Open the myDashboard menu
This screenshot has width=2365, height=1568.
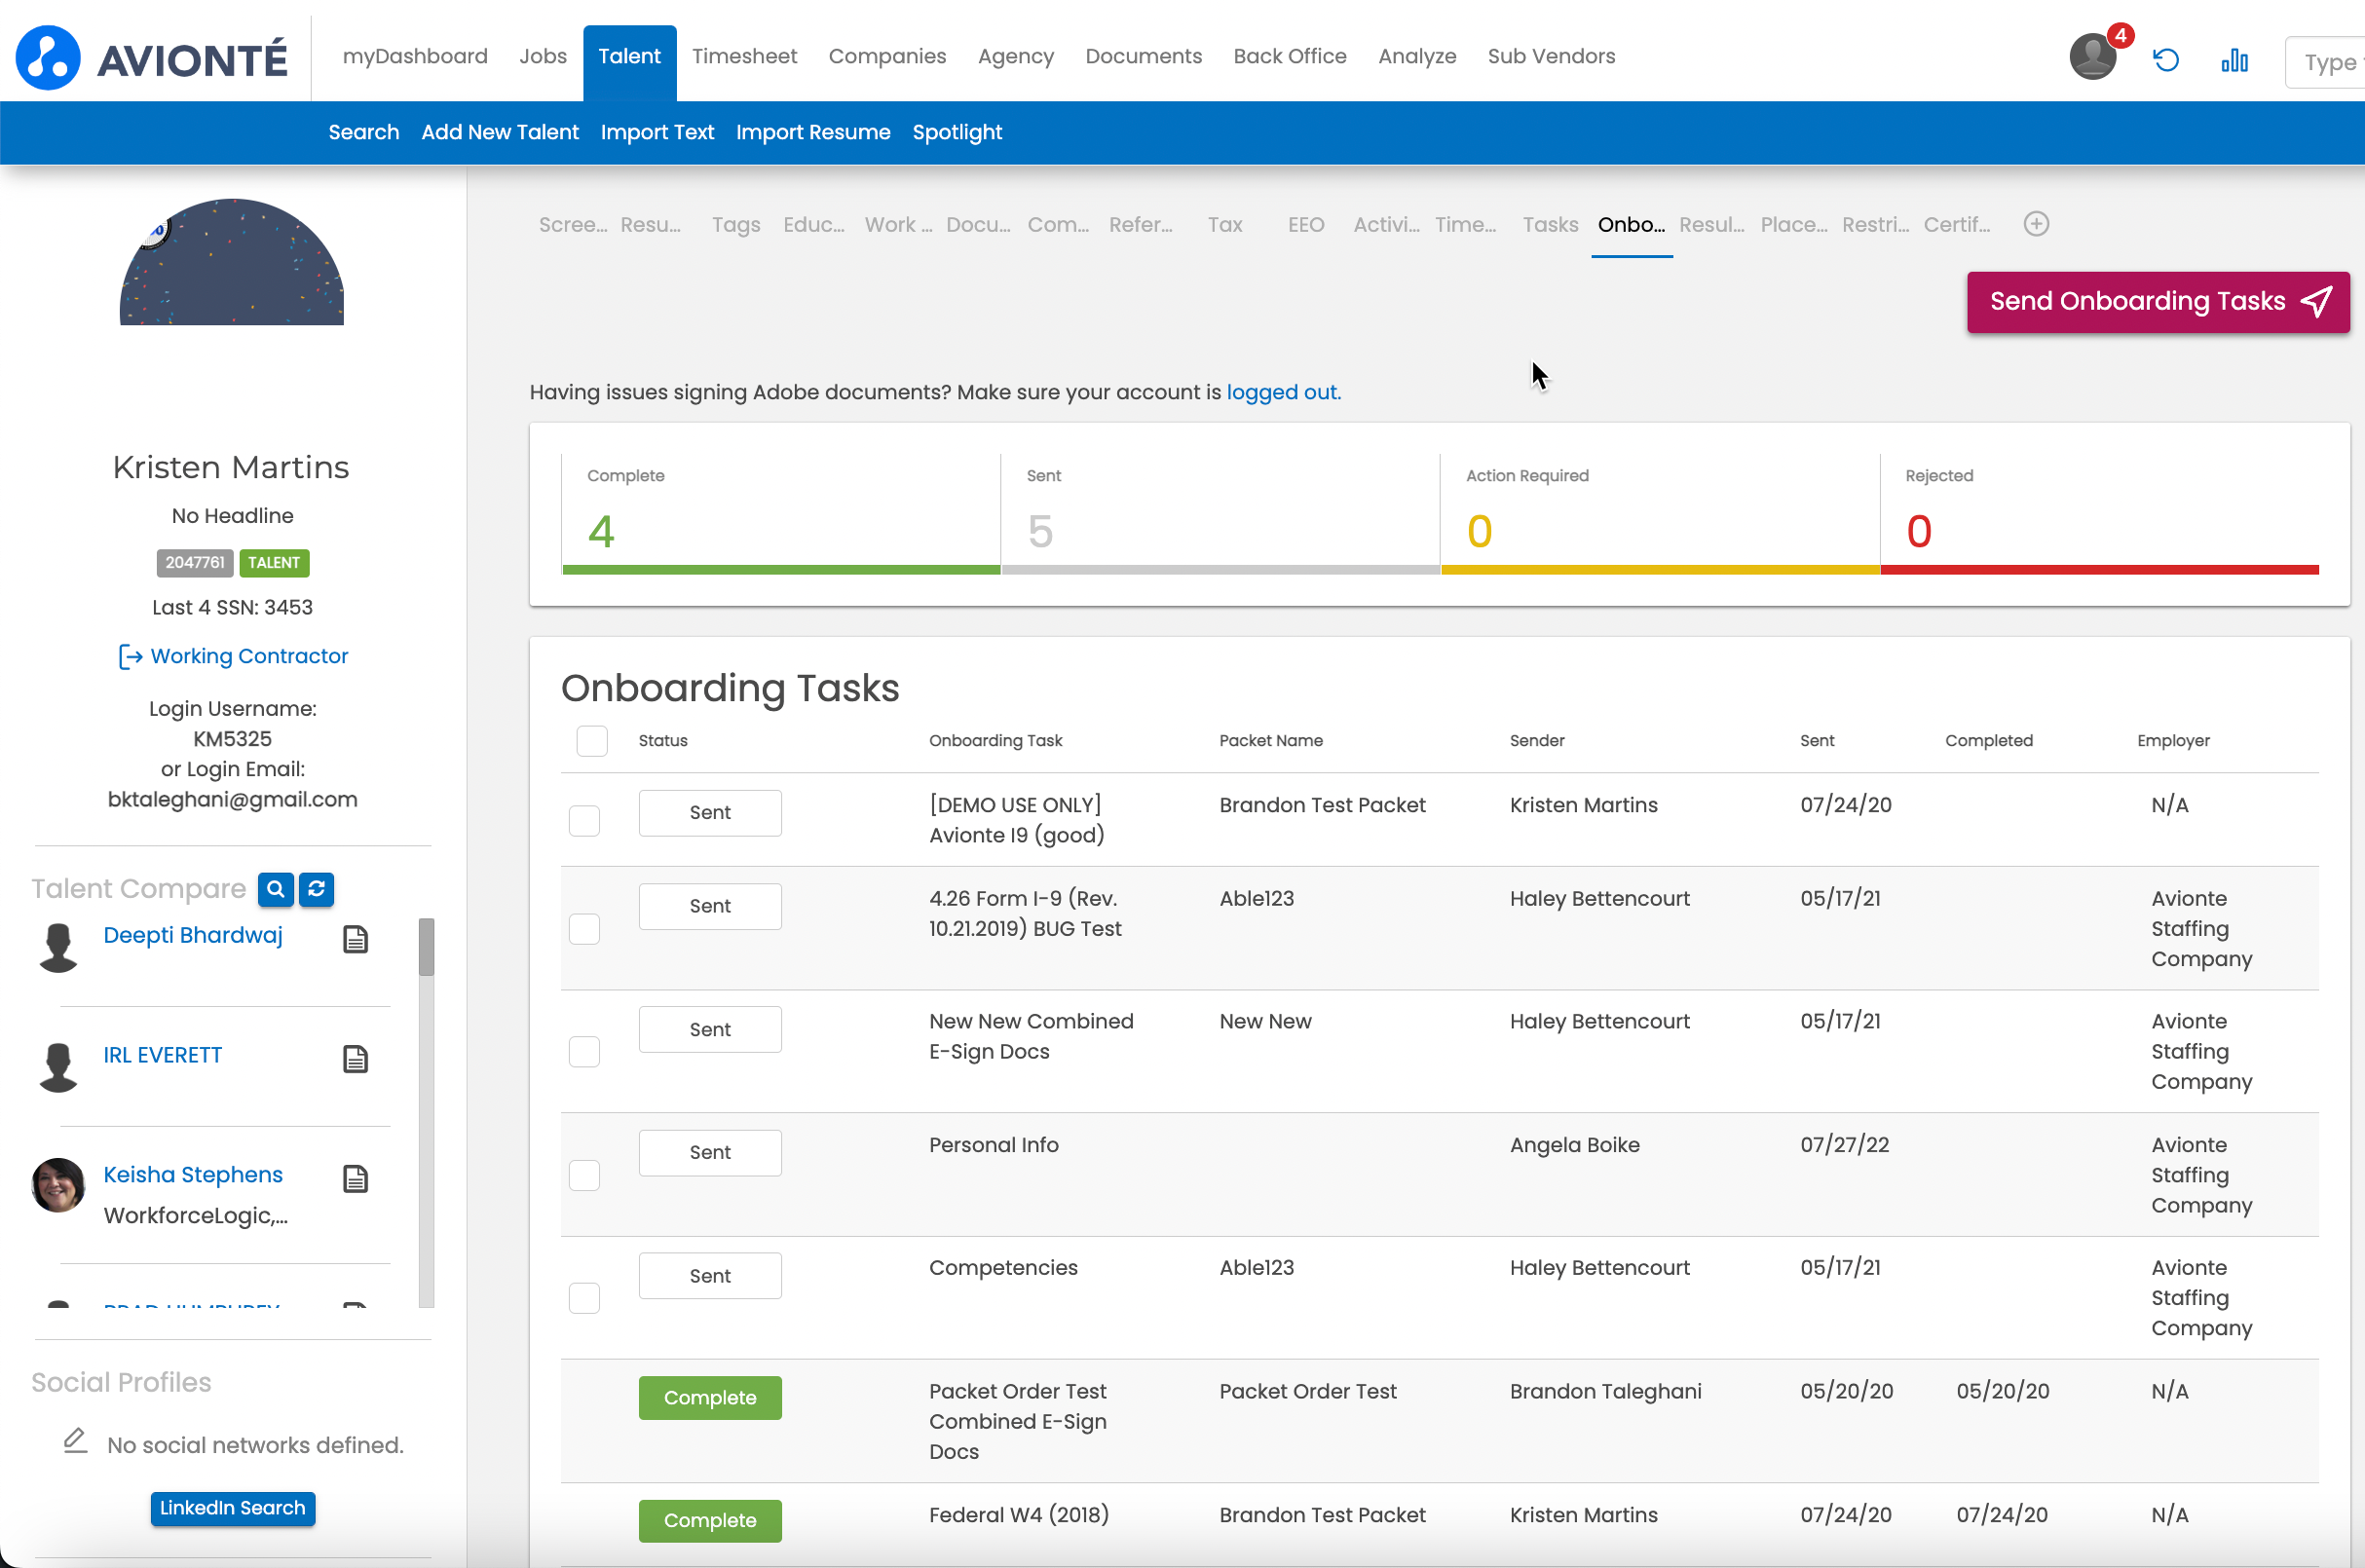pos(415,57)
